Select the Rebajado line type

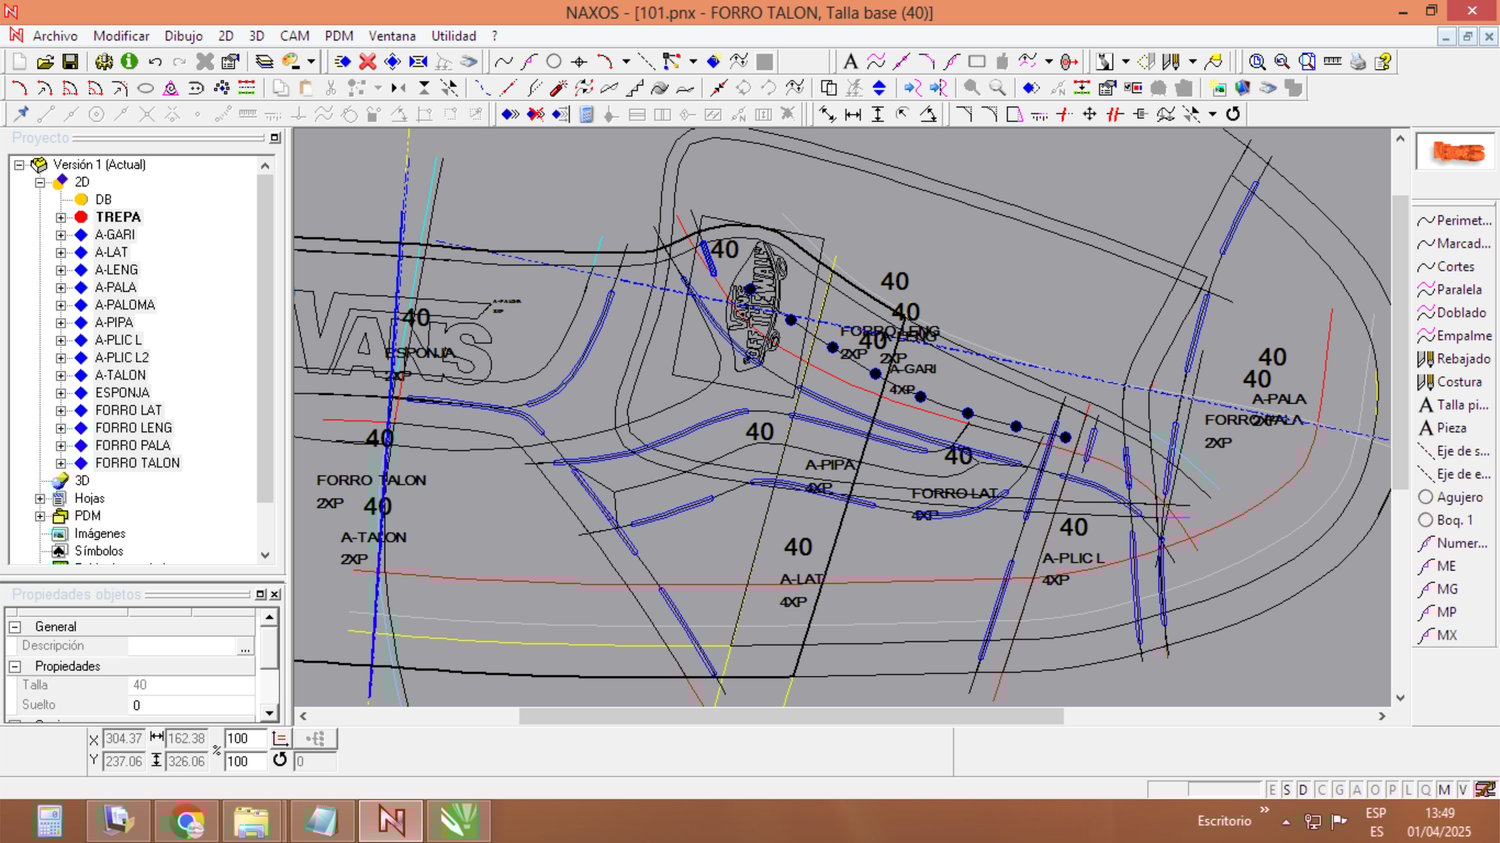coord(1462,359)
